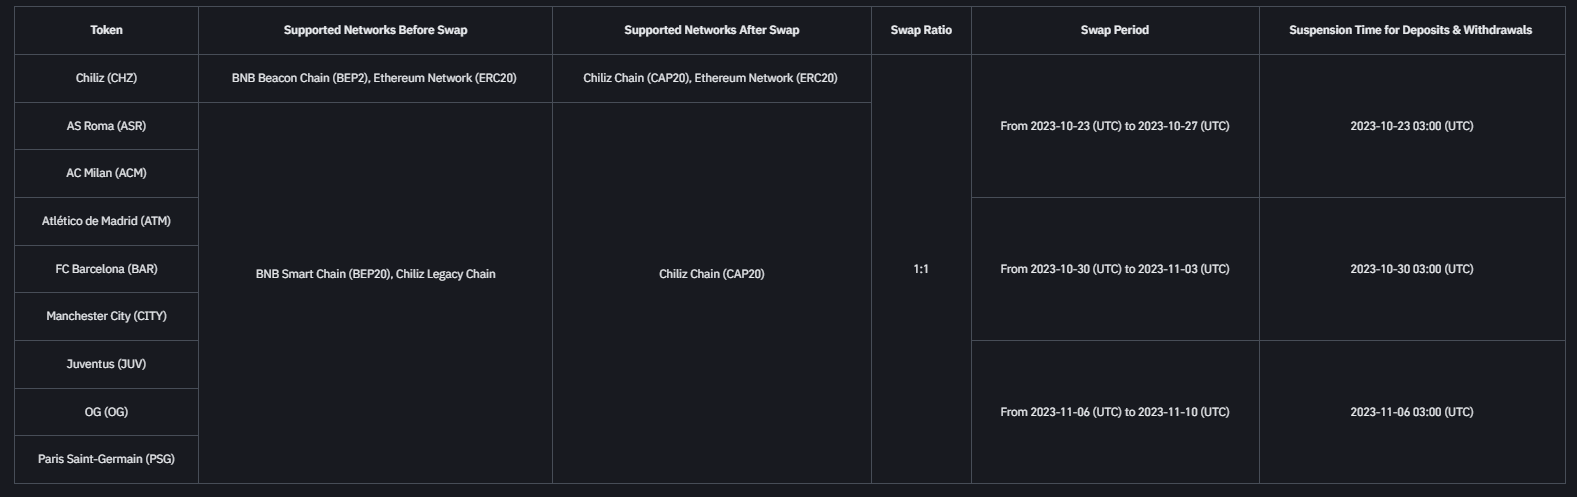Select the Atlético de Madrid (ATM) cell

tap(106, 221)
